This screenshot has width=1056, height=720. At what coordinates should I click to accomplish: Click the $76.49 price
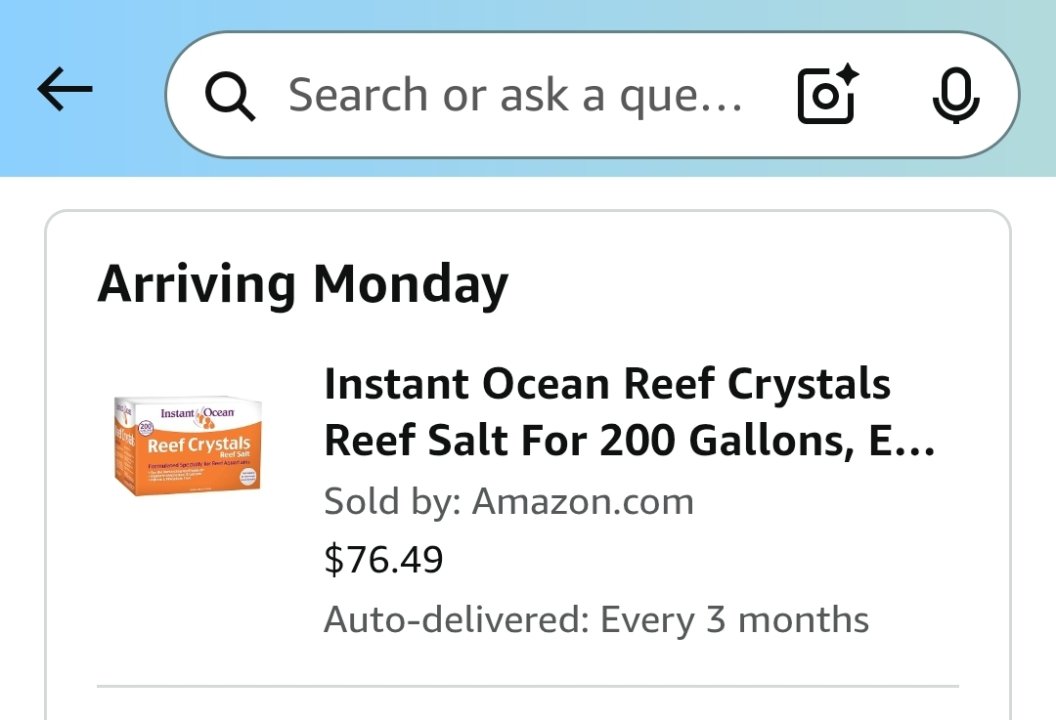pyautogui.click(x=383, y=559)
